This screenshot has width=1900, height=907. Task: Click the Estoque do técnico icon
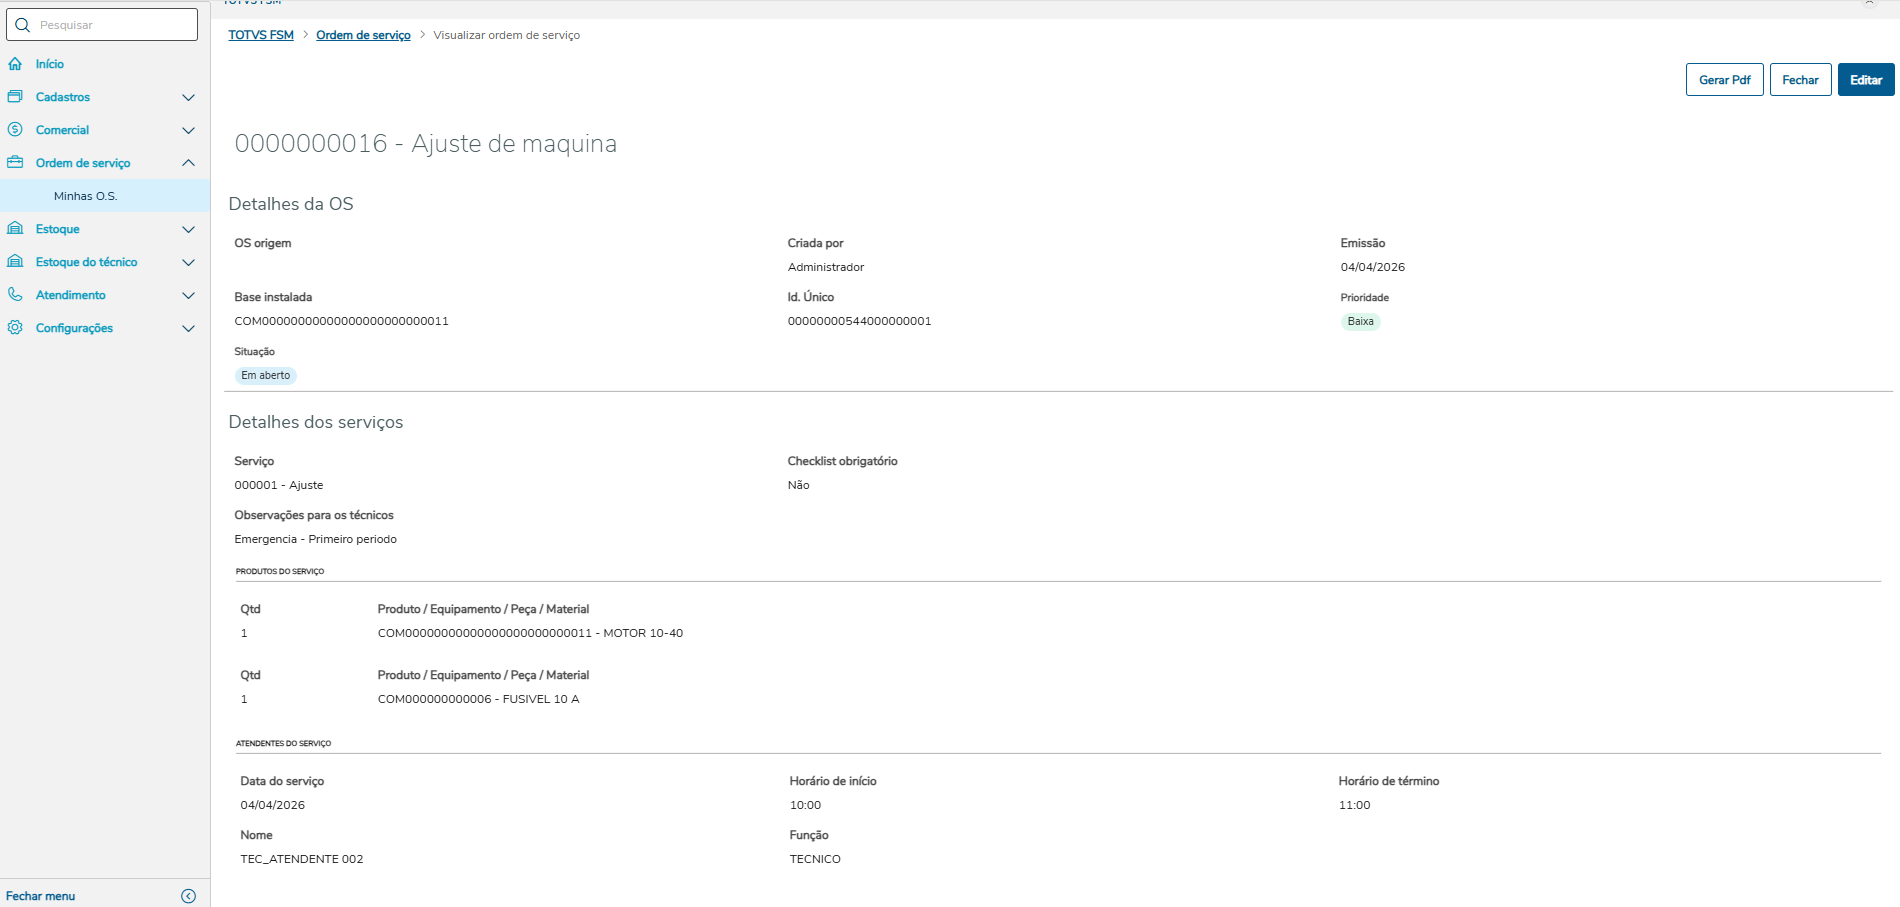click(15, 262)
